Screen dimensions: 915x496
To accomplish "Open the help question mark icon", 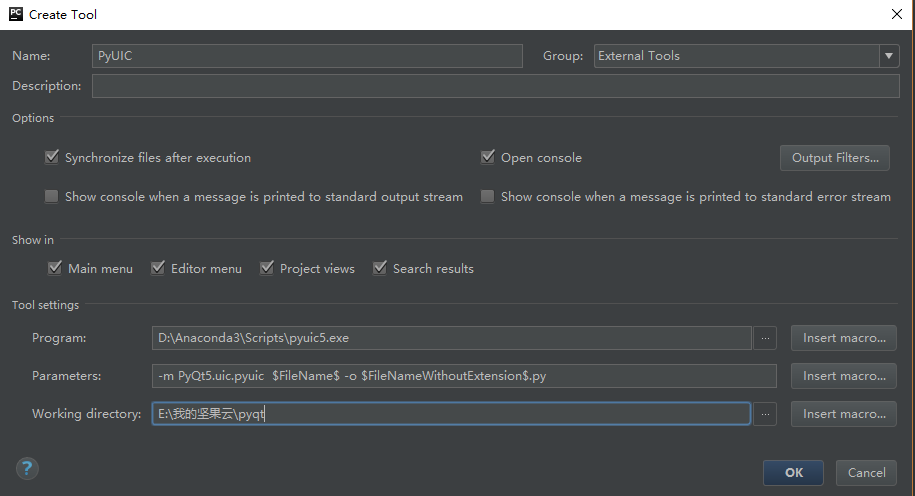I will tap(27, 468).
